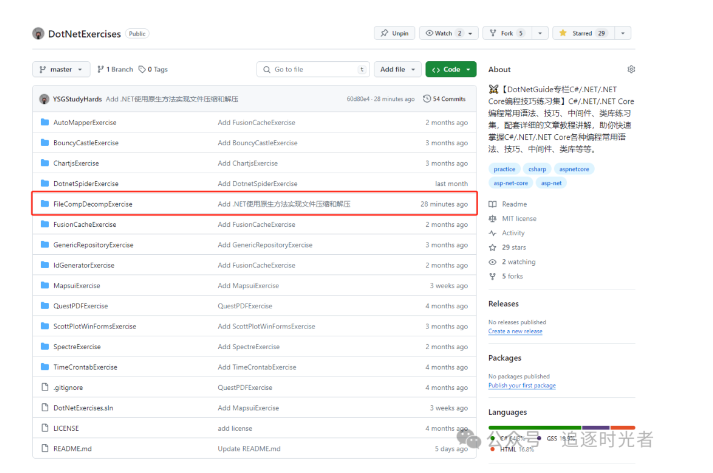Screen dimensions: 713x473
Task: Click the LICENSE file icon
Action: coord(45,428)
